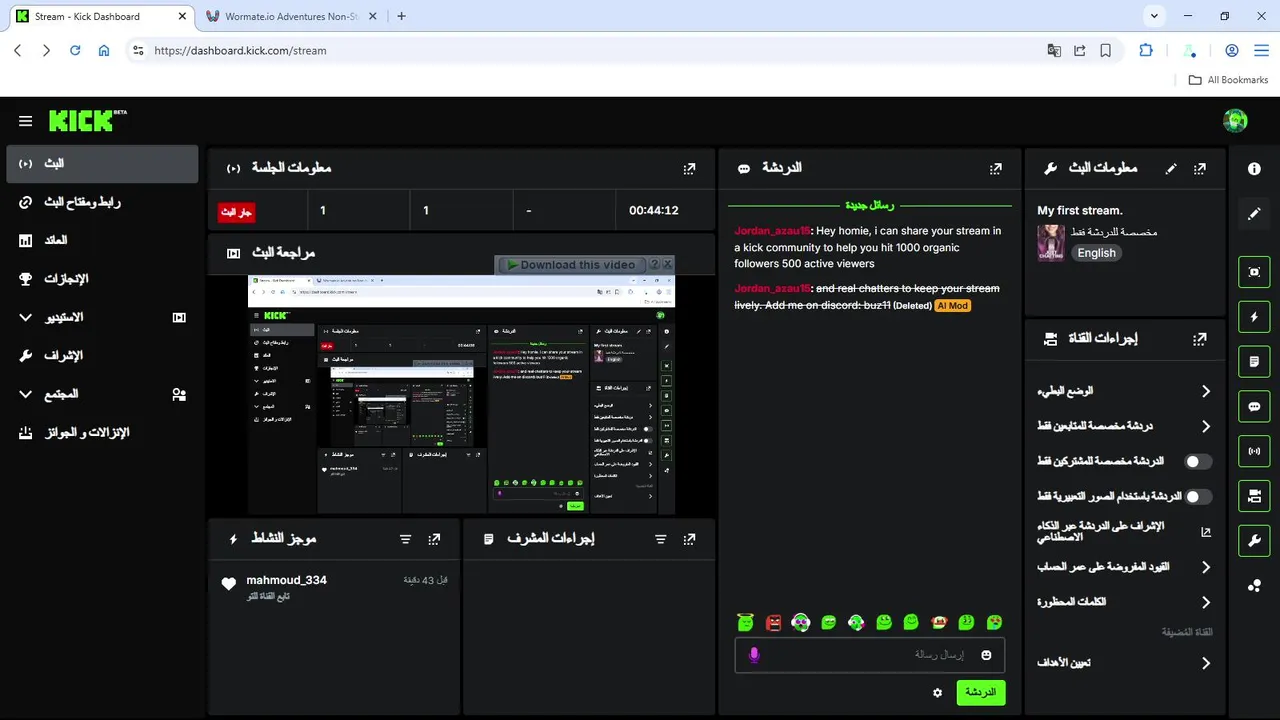Click the wrench icon in the right rail
Image resolution: width=1280 pixels, height=720 pixels.
[1254, 541]
